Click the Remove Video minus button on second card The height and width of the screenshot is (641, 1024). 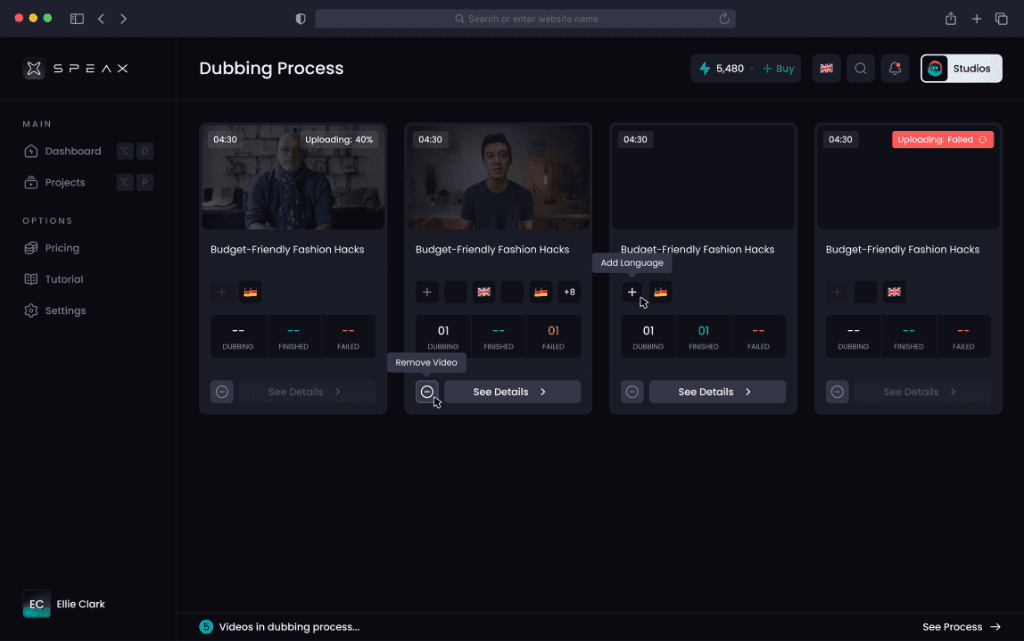426,391
